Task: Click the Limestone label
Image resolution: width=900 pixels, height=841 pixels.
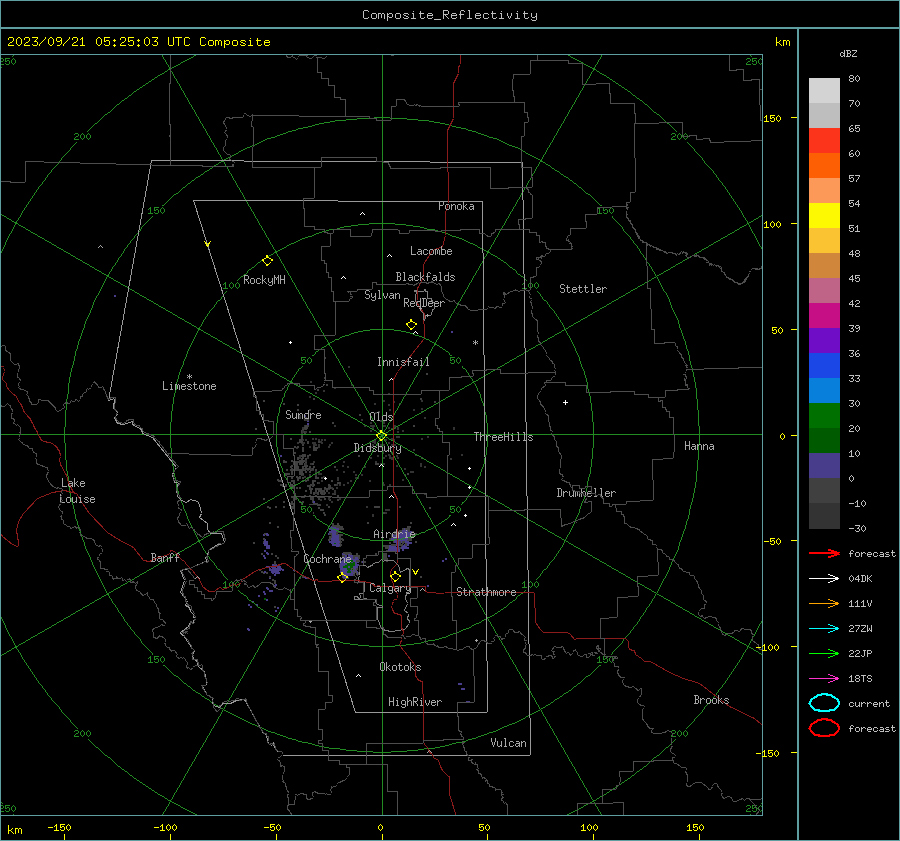Action: 189,386
